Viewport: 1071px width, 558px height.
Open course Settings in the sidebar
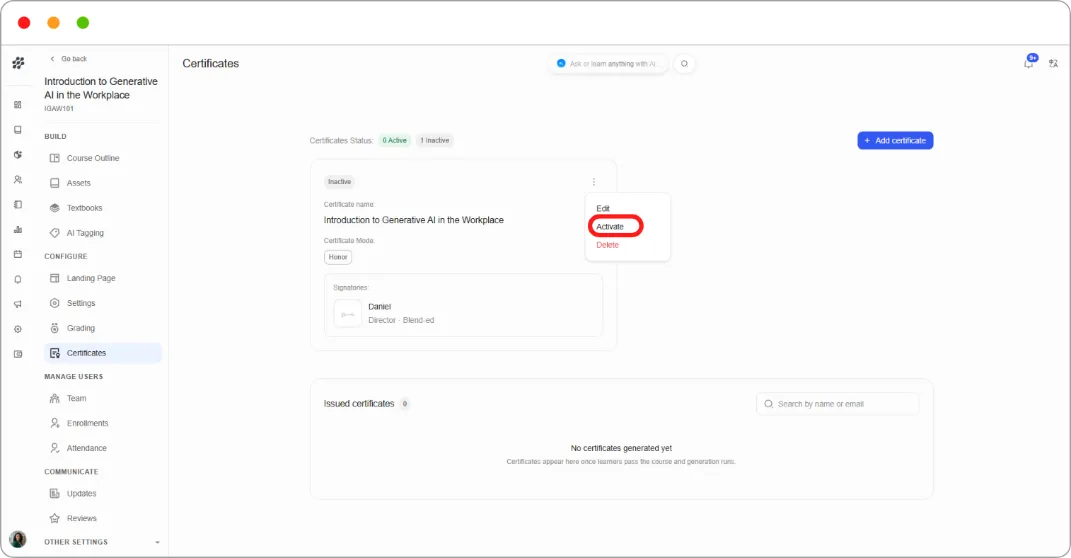pyautogui.click(x=102, y=303)
